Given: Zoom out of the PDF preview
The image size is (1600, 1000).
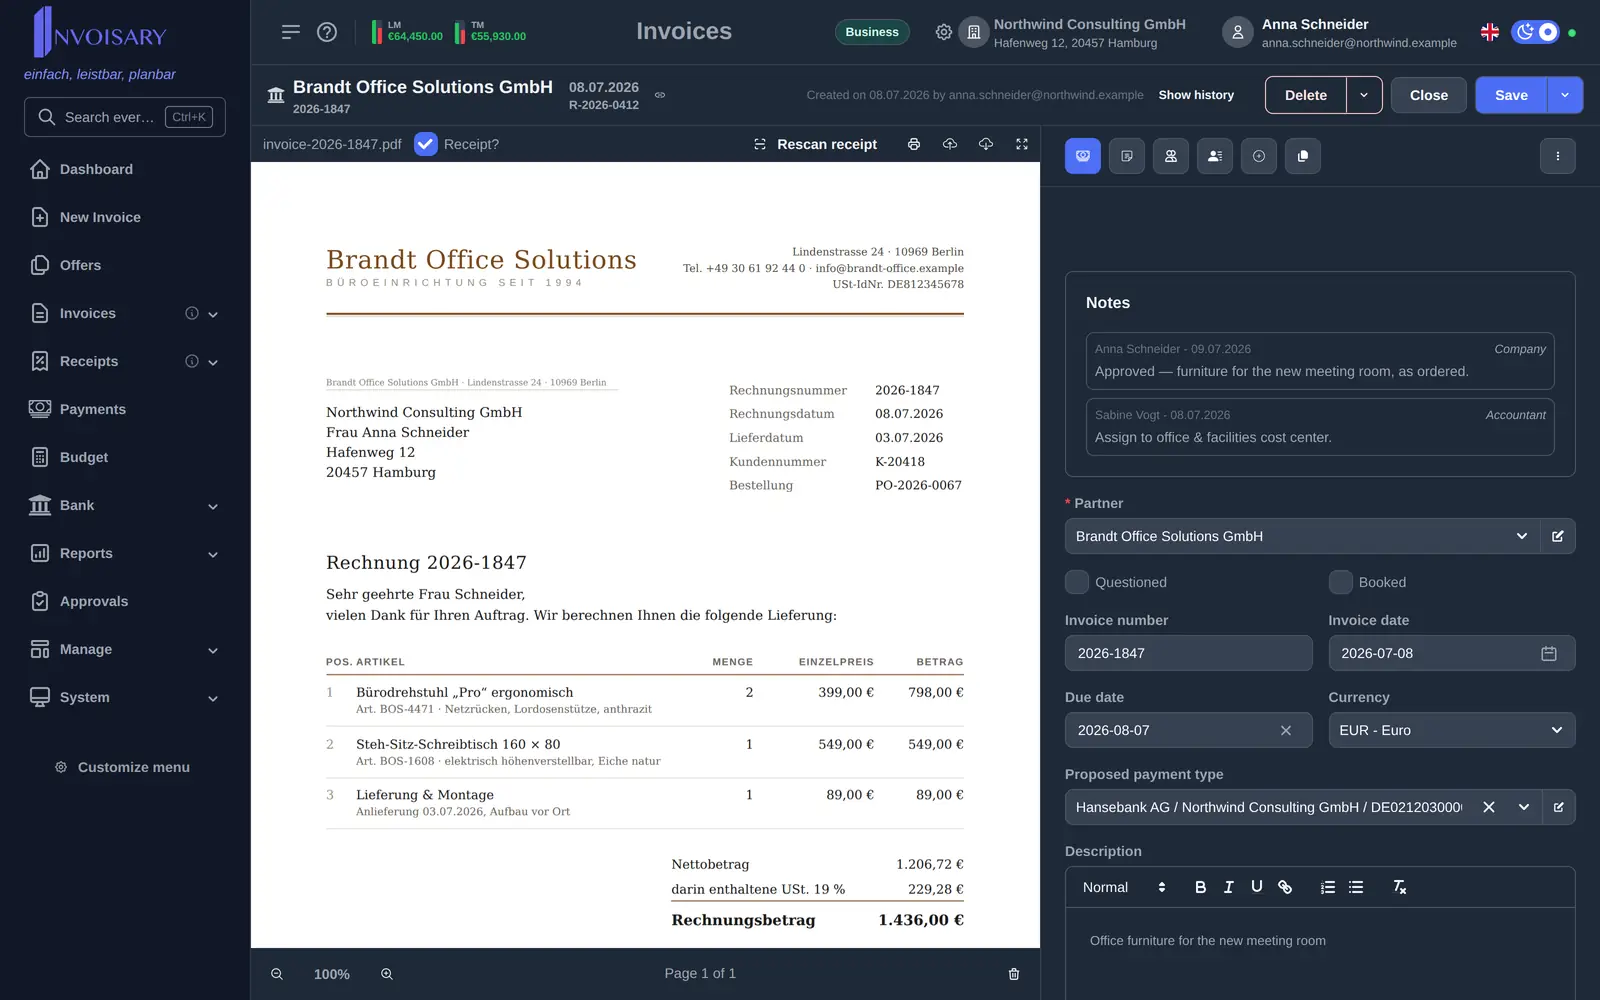Looking at the screenshot, I should tap(277, 974).
